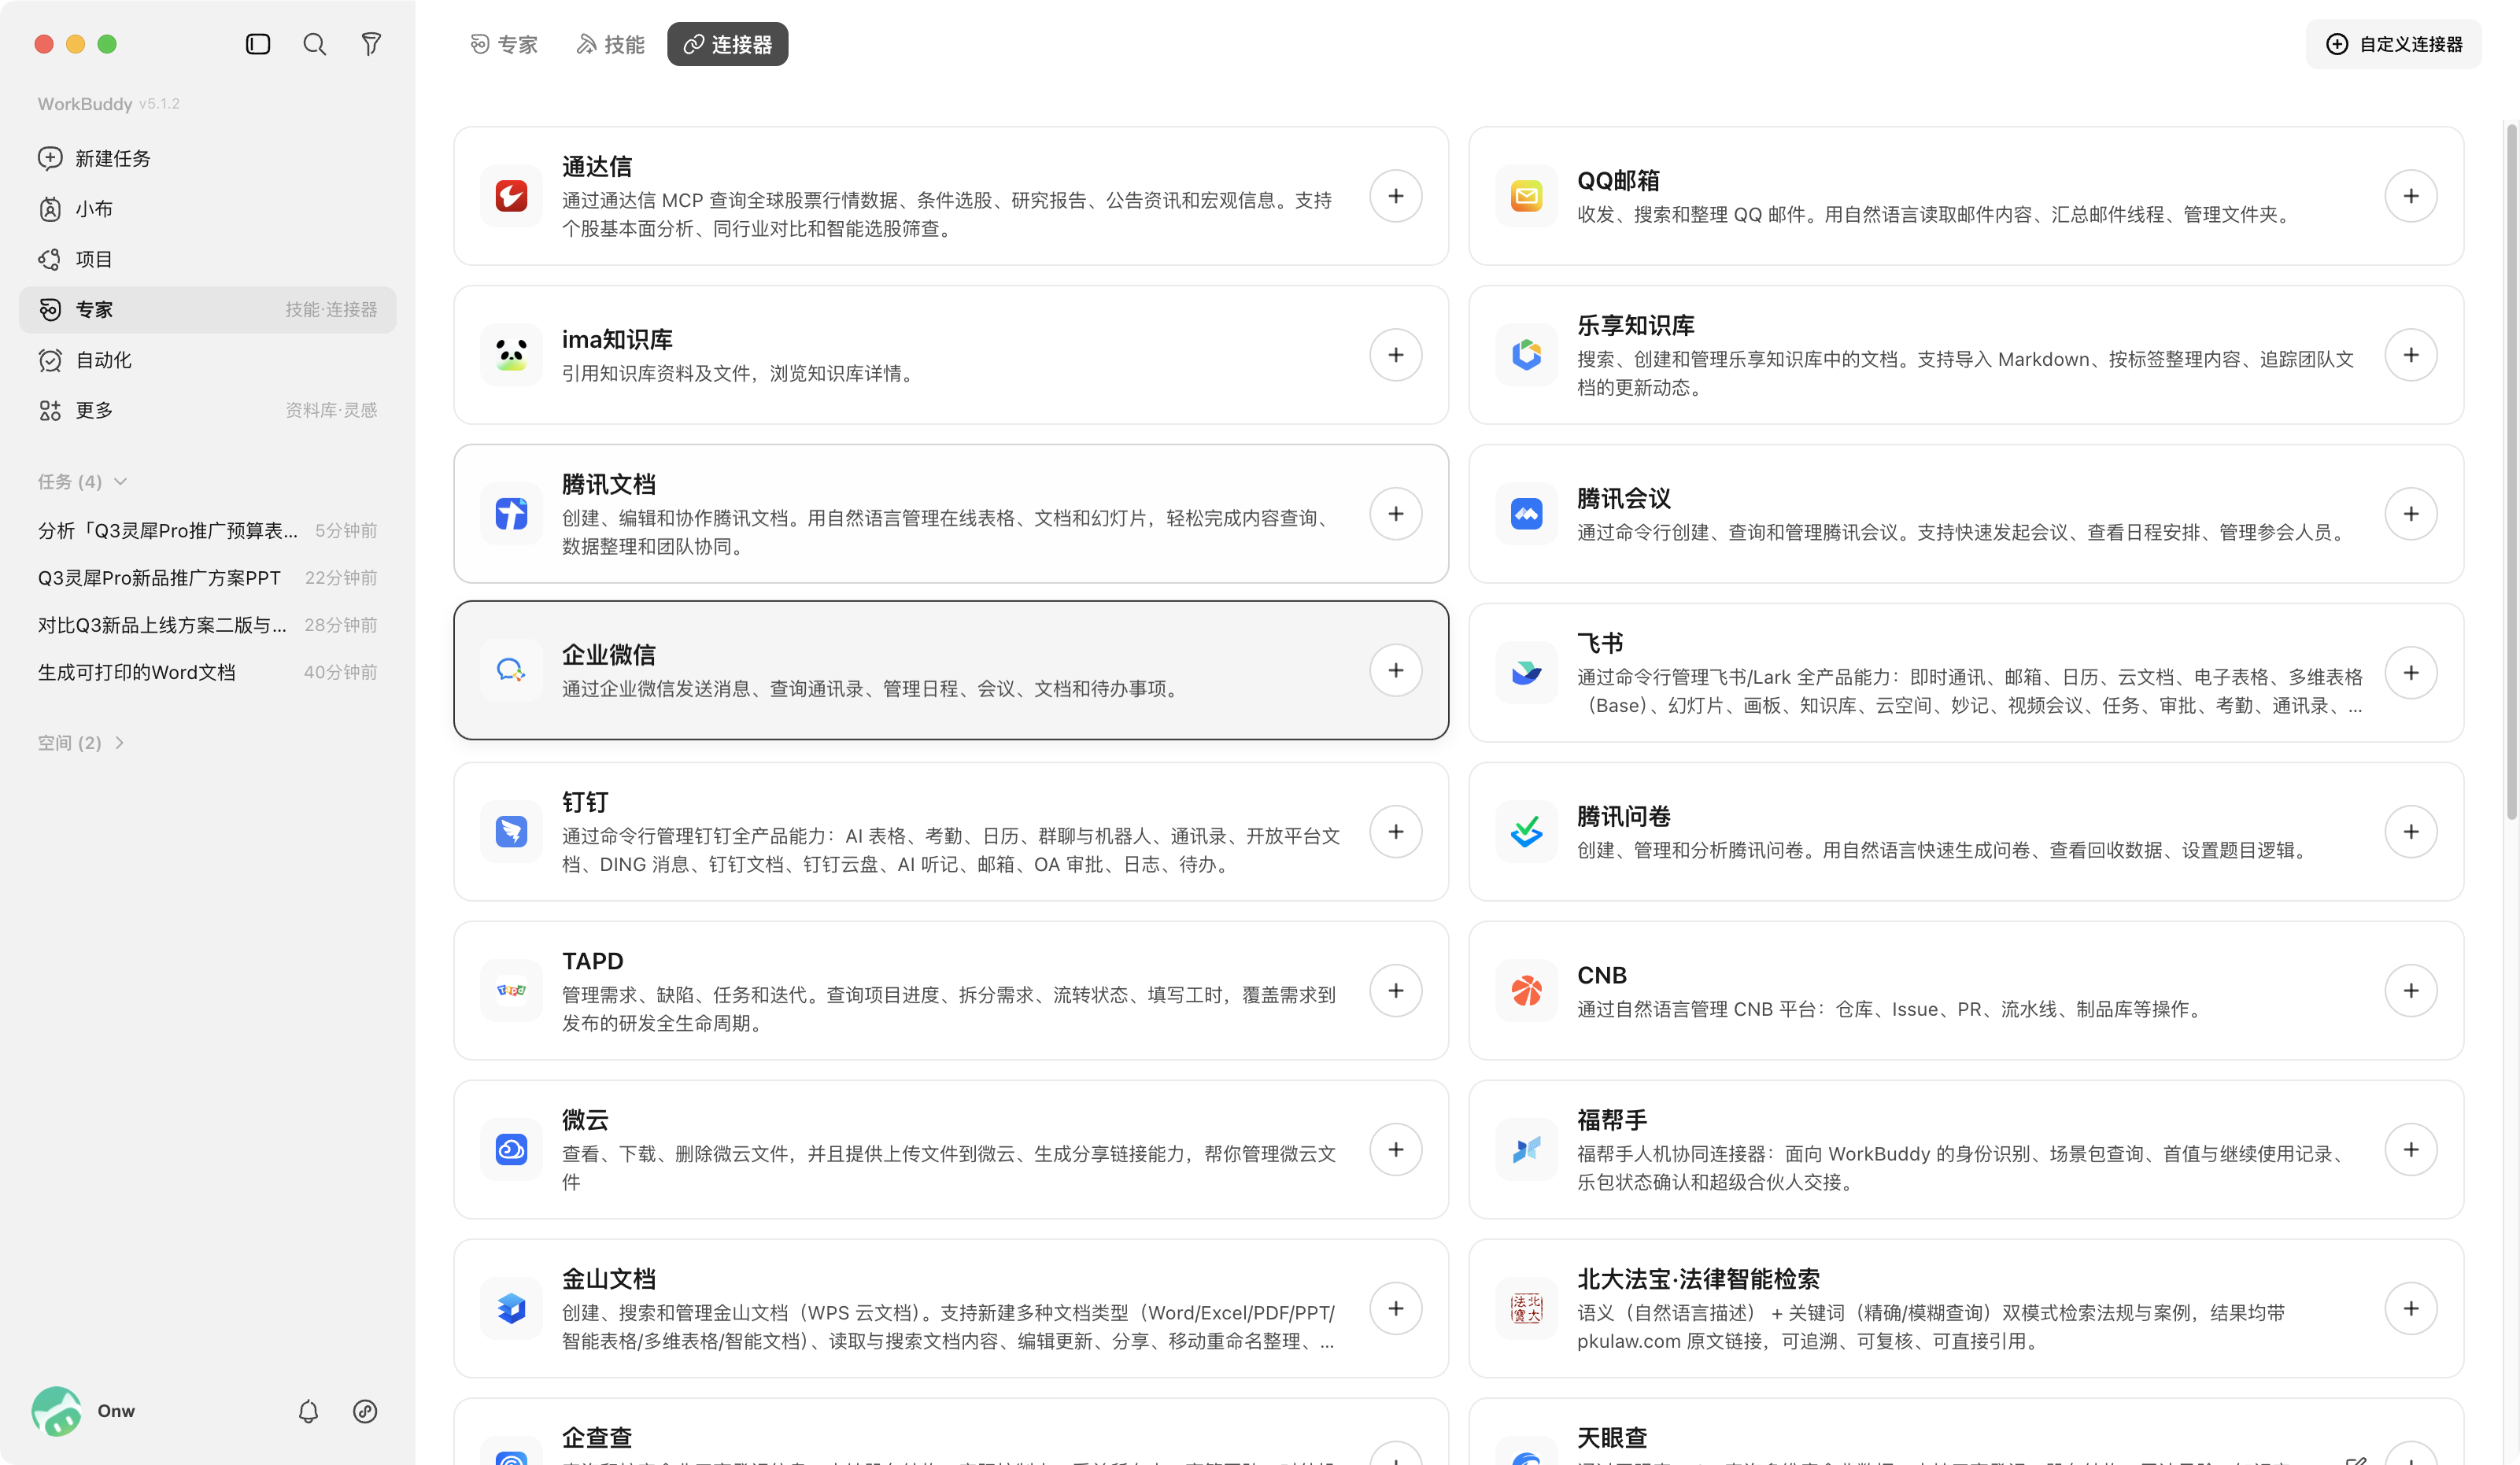Viewport: 2520px width, 1465px height.
Task: Open 更多 in the sidebar
Action: (x=208, y=410)
